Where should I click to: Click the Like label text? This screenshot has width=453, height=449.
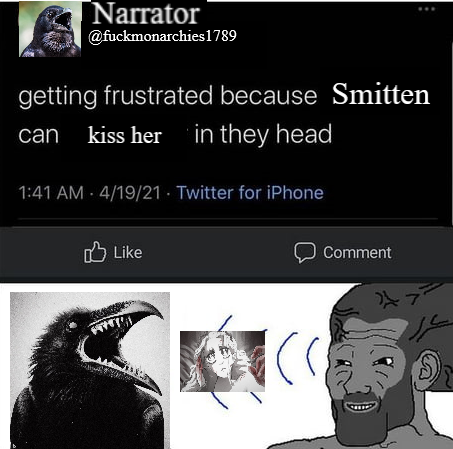click(128, 252)
